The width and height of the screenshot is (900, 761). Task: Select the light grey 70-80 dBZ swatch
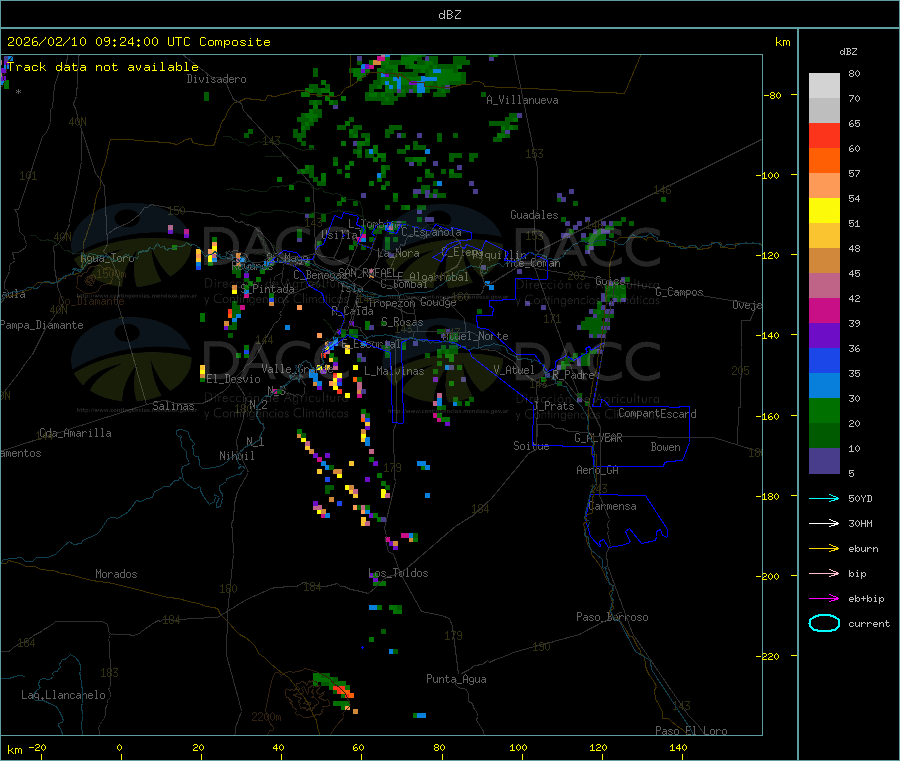pyautogui.click(x=824, y=86)
